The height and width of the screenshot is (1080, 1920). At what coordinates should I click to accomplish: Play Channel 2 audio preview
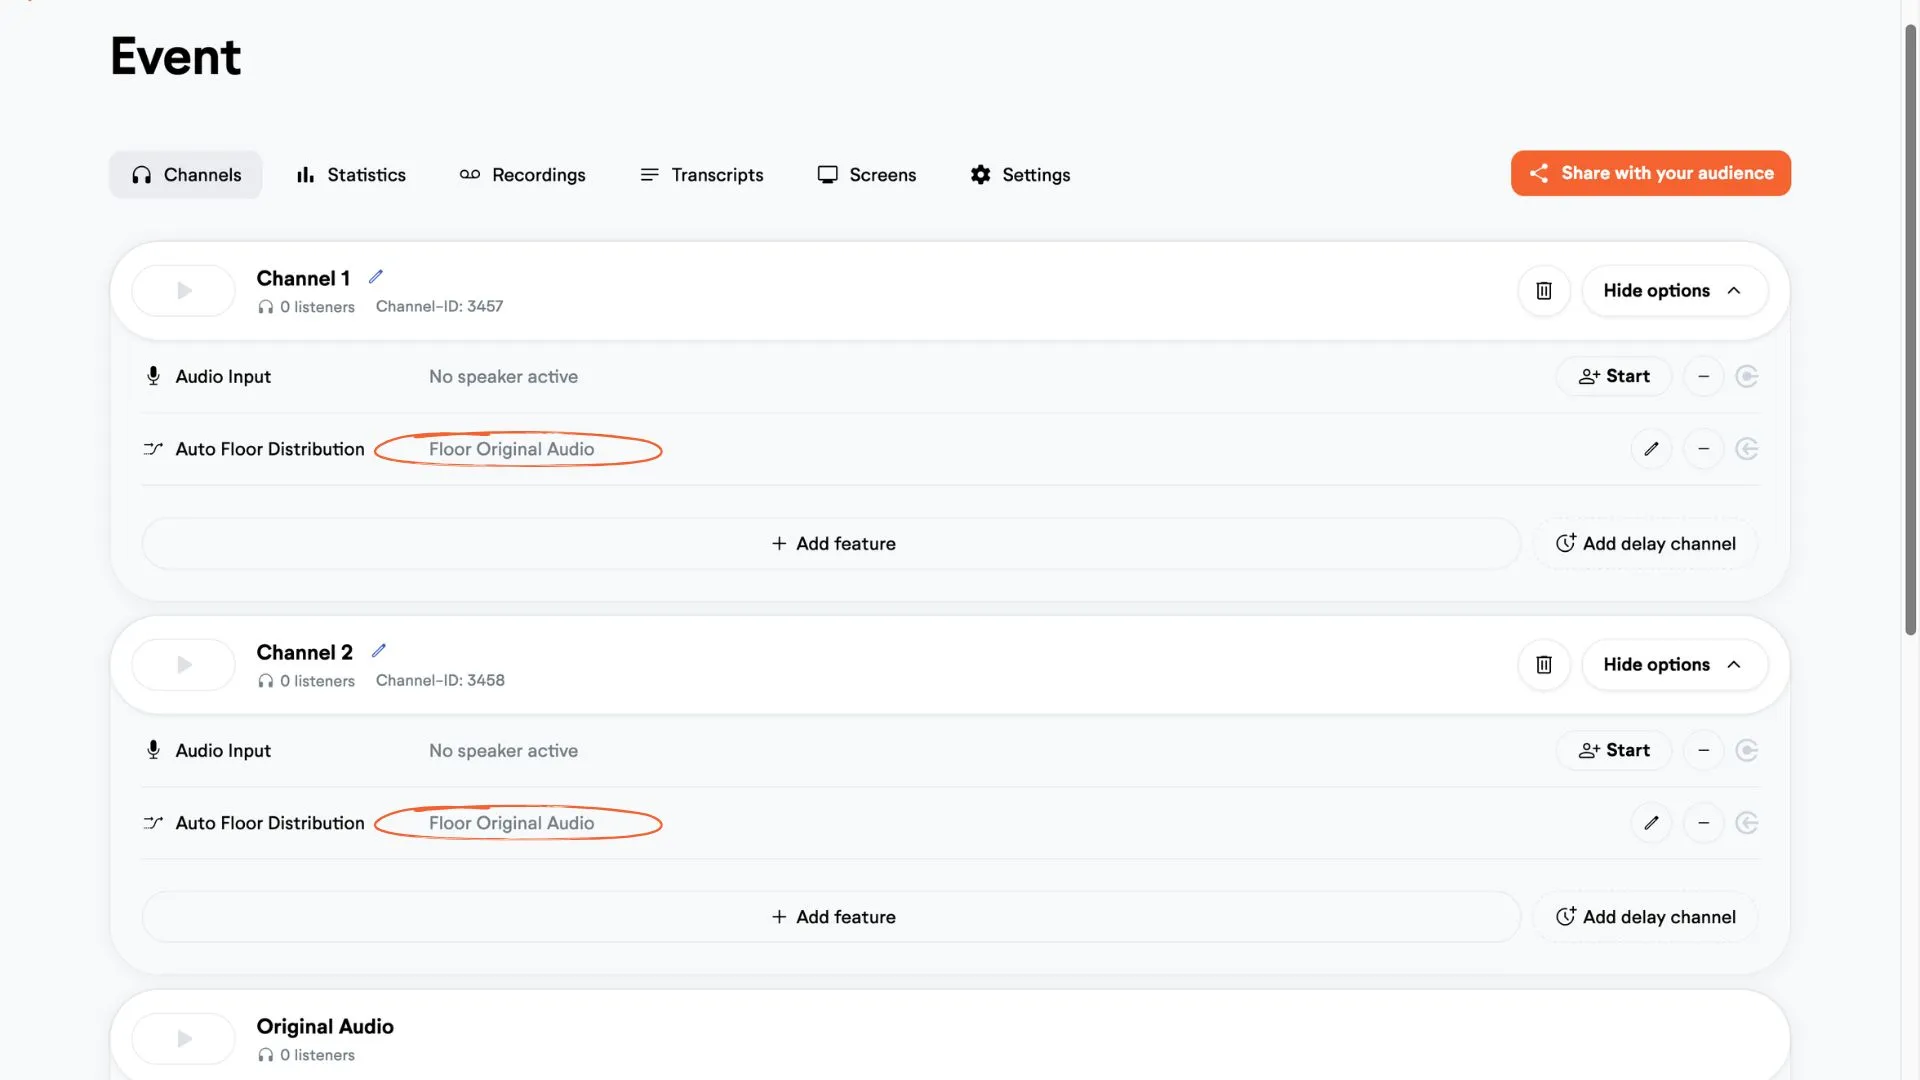click(x=184, y=665)
